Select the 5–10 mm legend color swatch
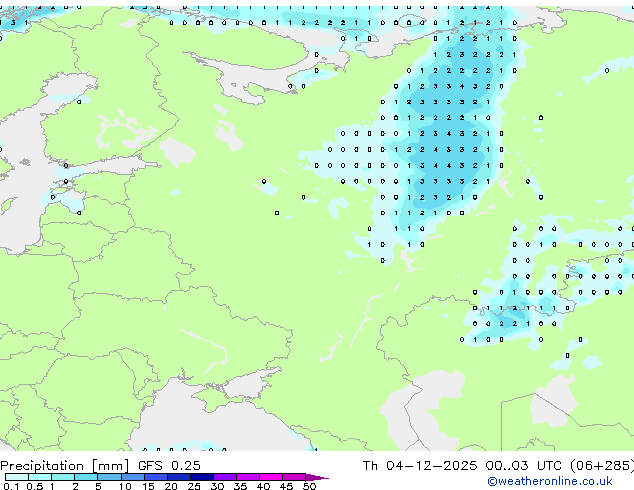The width and height of the screenshot is (634, 490). [x=110, y=477]
